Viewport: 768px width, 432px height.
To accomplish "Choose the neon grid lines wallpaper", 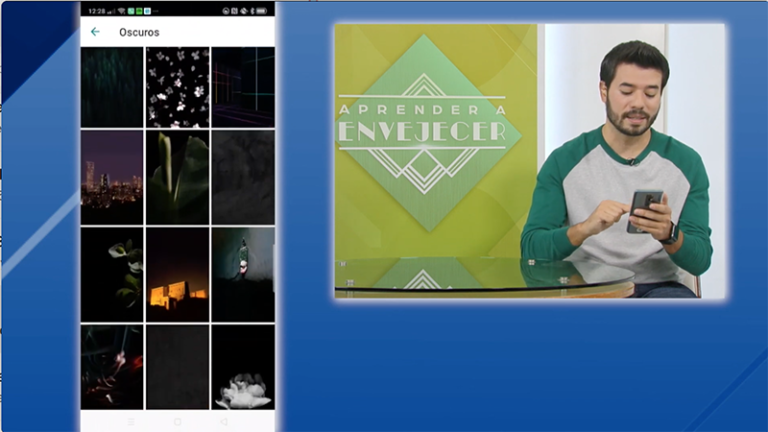I will point(243,87).
